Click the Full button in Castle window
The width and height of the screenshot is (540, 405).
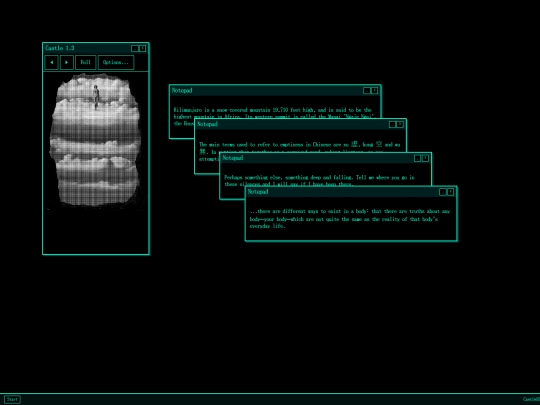(x=85, y=62)
